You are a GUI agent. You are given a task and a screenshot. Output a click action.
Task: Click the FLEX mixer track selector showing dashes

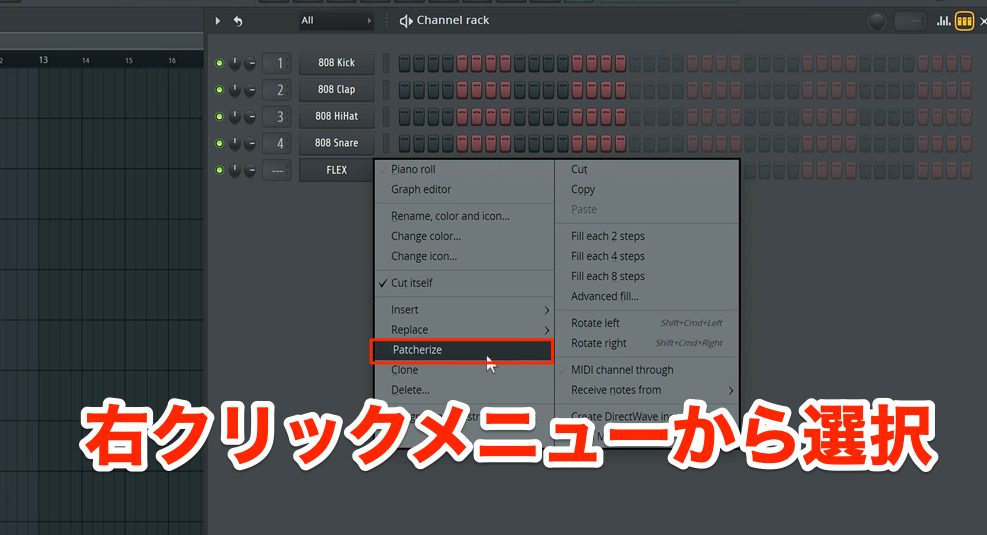click(x=277, y=170)
